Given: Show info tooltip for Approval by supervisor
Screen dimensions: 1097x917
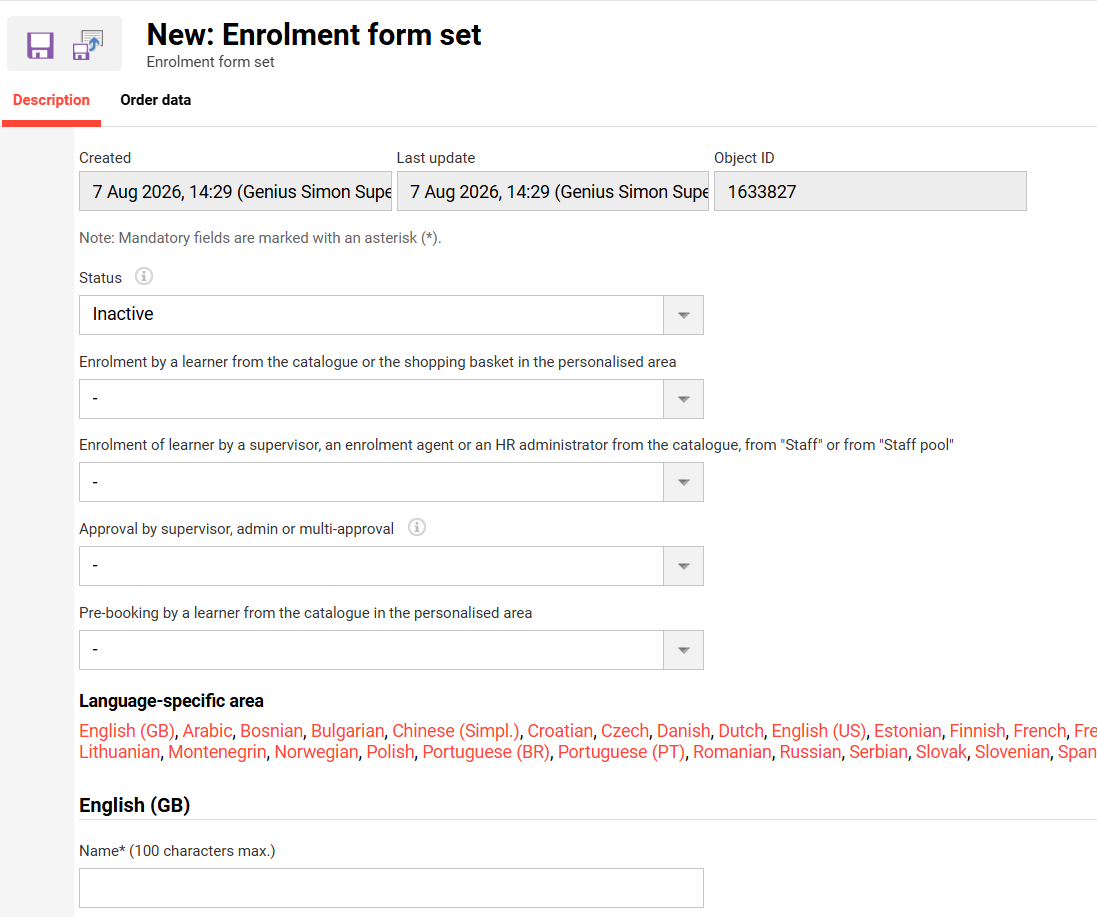Looking at the screenshot, I should (417, 527).
